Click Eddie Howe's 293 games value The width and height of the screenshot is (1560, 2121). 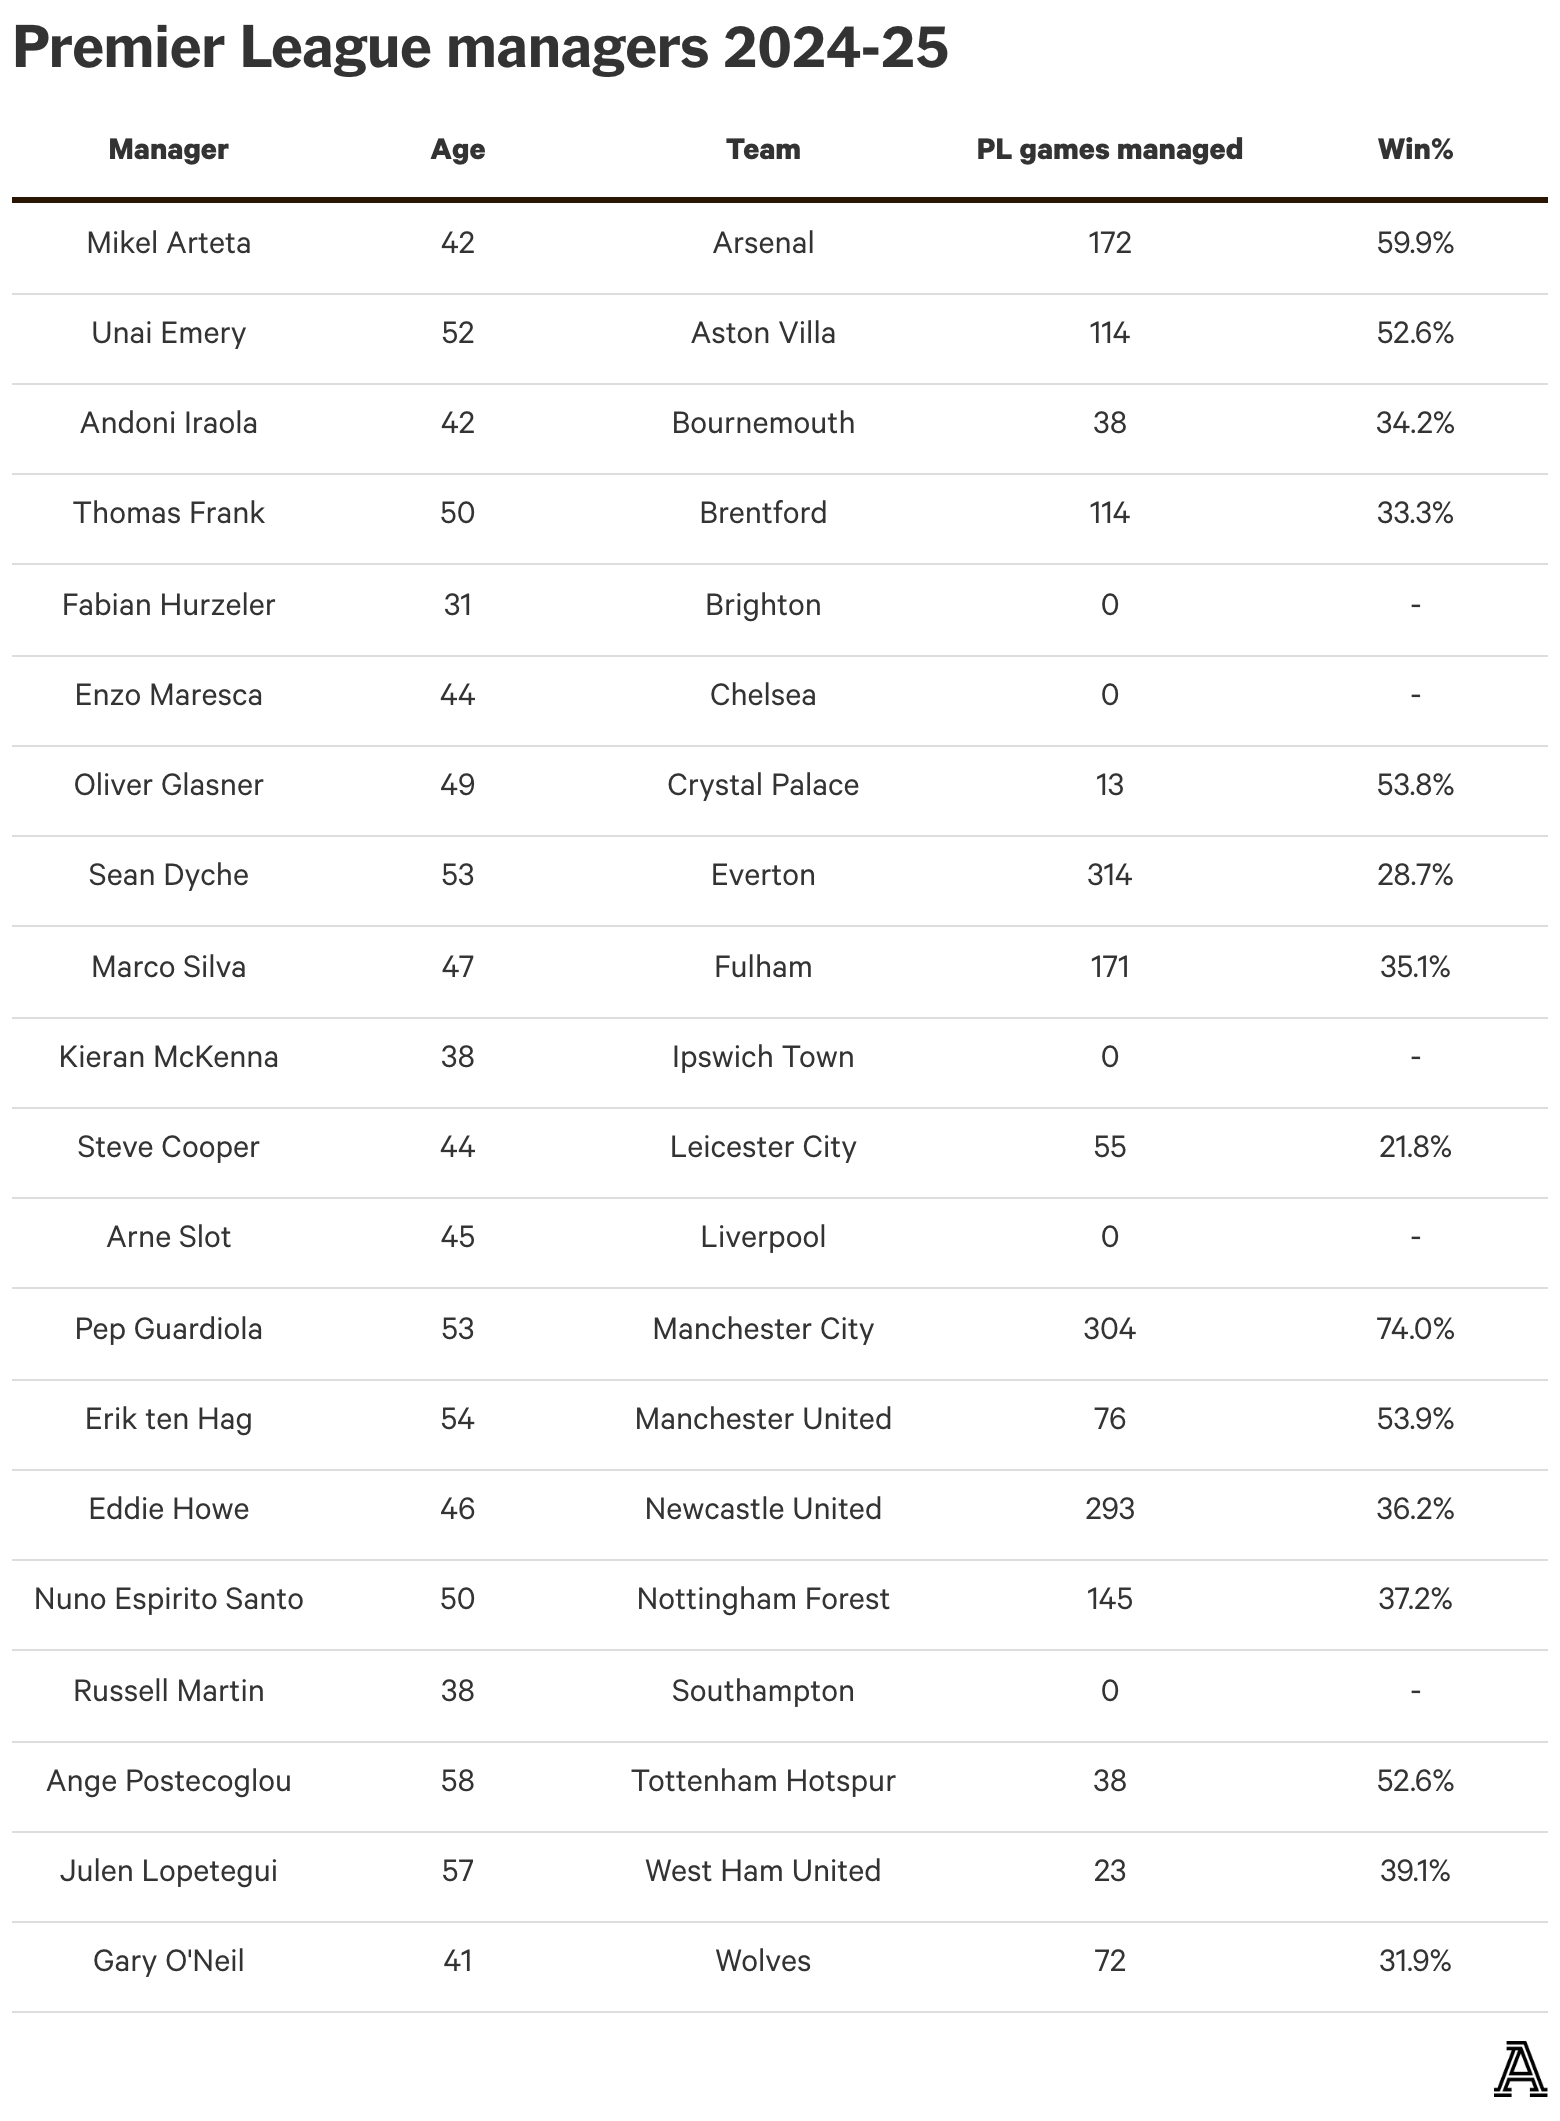(1109, 1509)
